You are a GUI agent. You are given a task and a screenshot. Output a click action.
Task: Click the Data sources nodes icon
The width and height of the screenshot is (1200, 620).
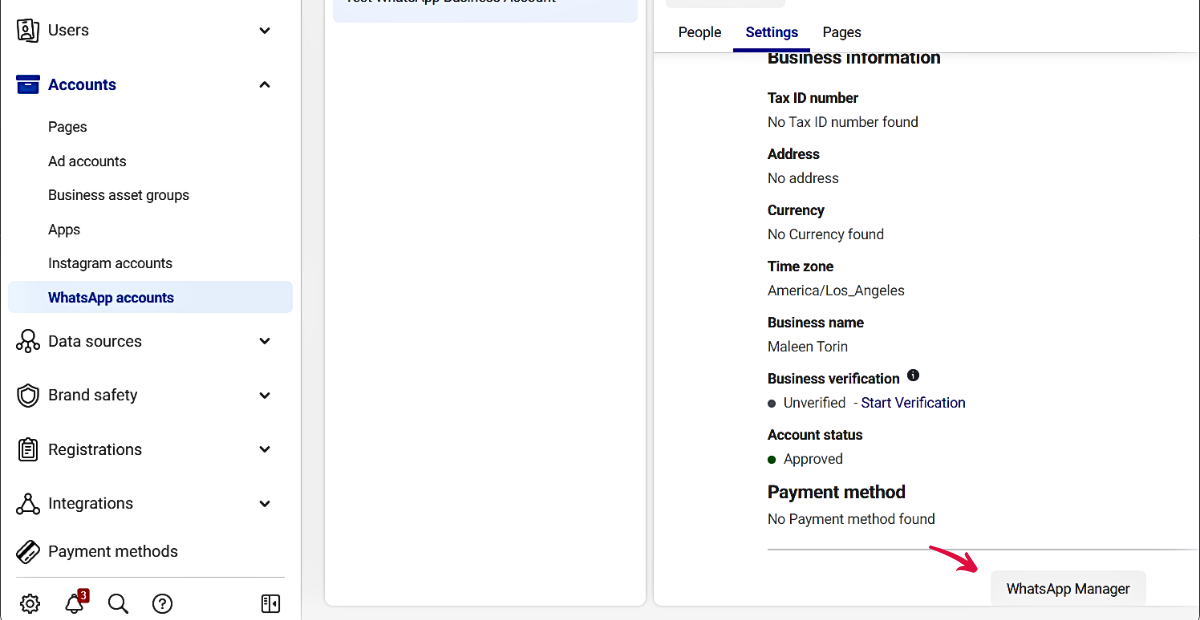[x=28, y=341]
